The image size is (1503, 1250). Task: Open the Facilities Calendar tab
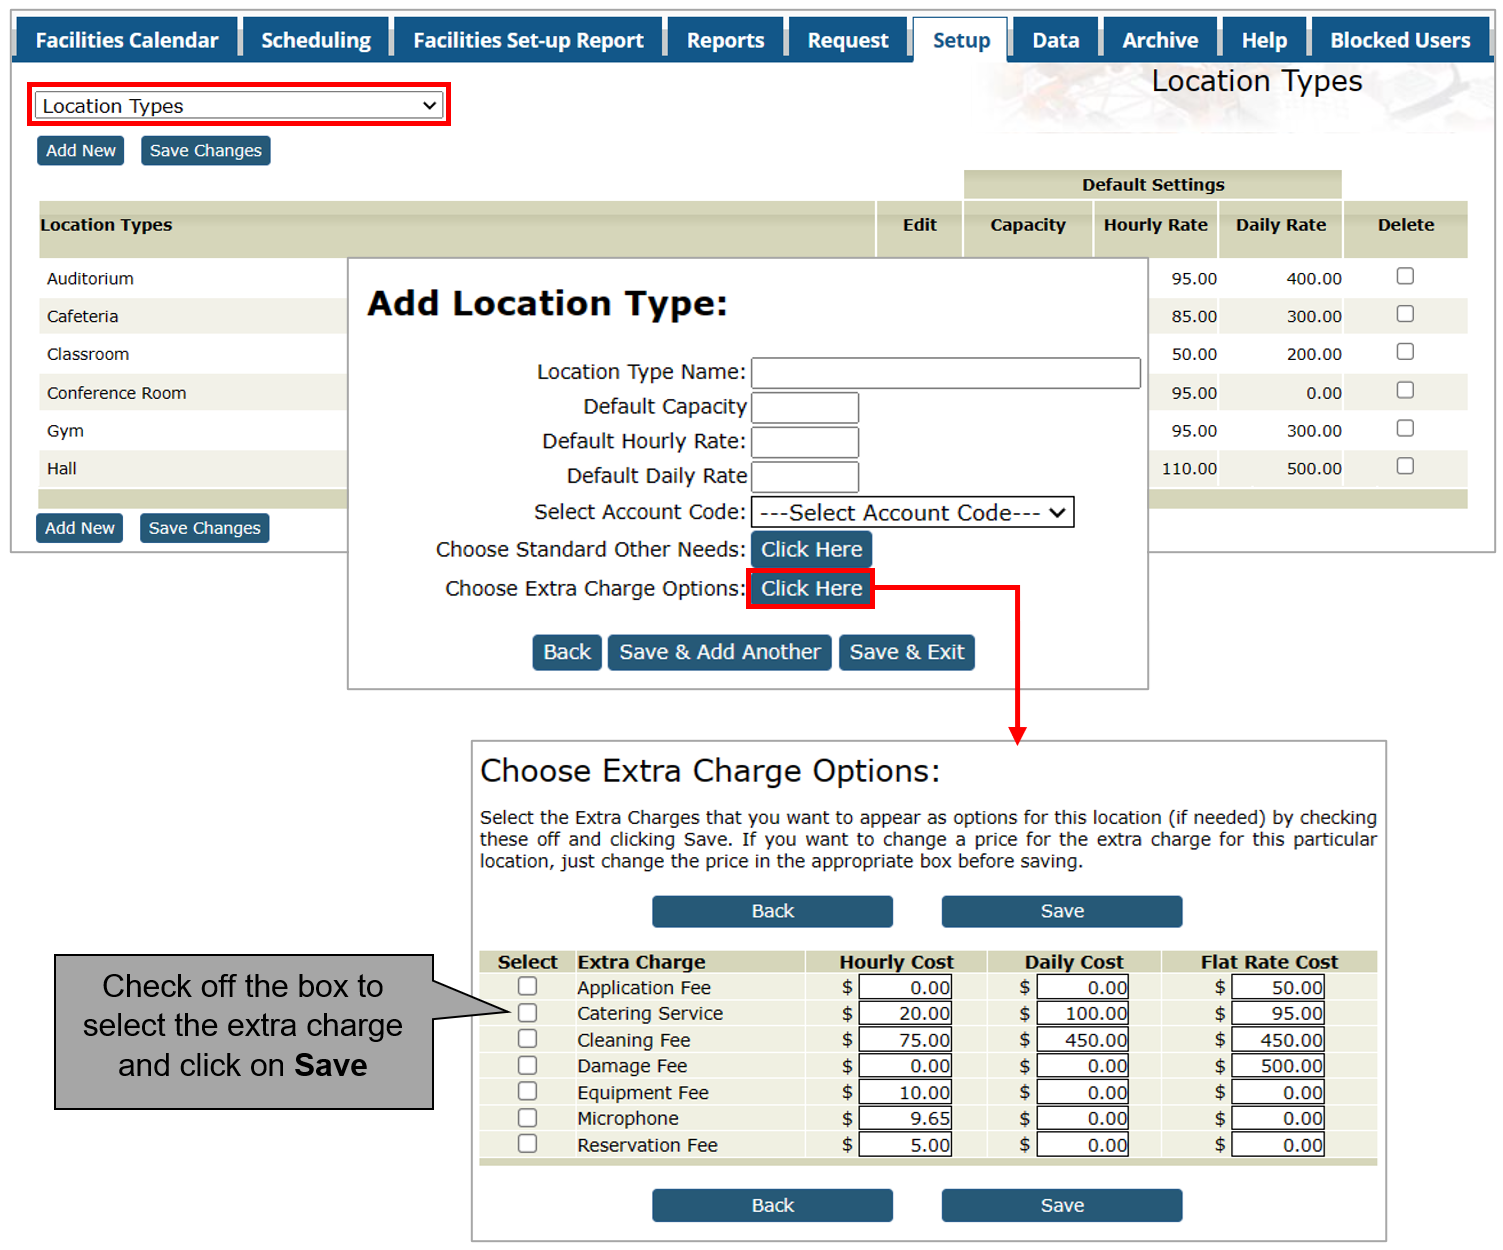tap(126, 40)
